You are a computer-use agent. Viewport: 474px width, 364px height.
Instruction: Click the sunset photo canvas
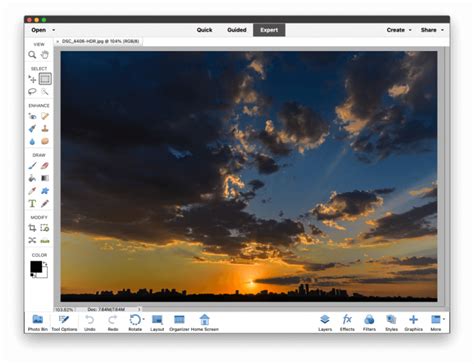coord(249,176)
